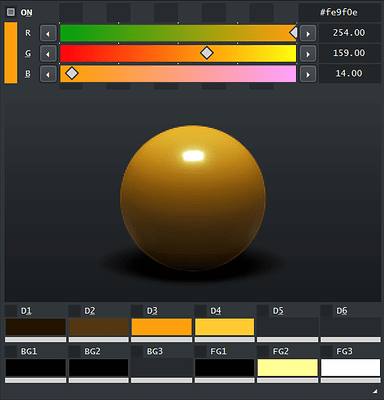Toggle the D5 checkbox
The width and height of the screenshot is (384, 400).
tap(263, 311)
